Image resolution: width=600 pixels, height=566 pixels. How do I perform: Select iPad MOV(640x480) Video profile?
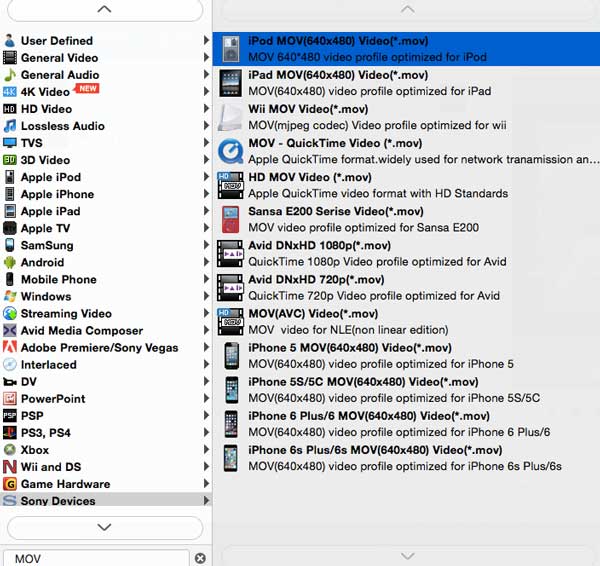[x=406, y=83]
